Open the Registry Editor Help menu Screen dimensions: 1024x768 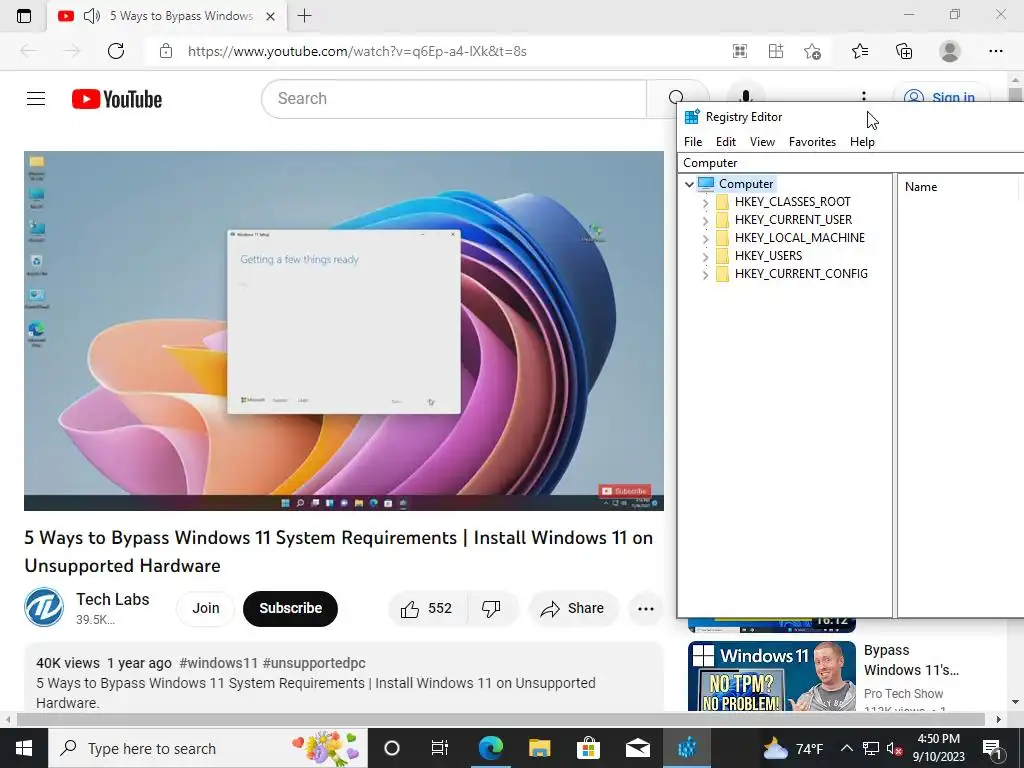(861, 142)
